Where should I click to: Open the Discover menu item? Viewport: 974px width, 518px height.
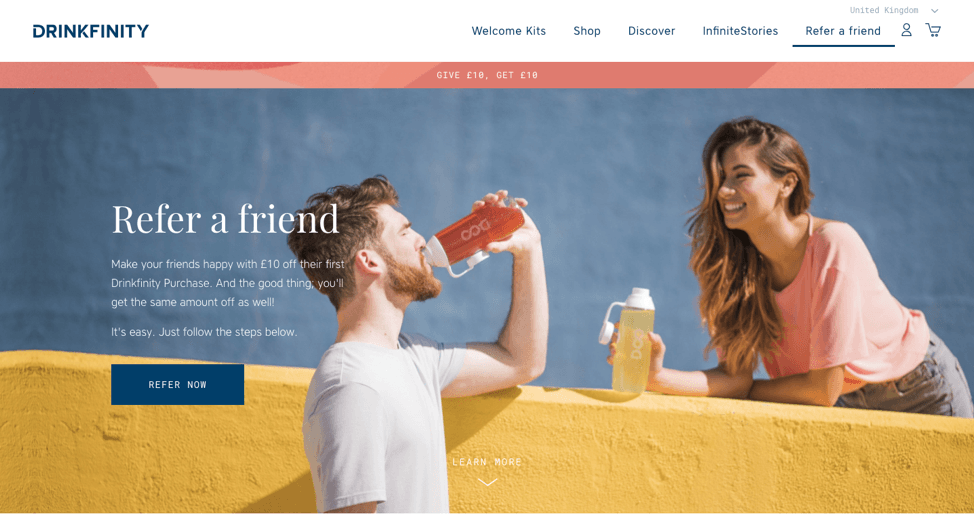(651, 31)
